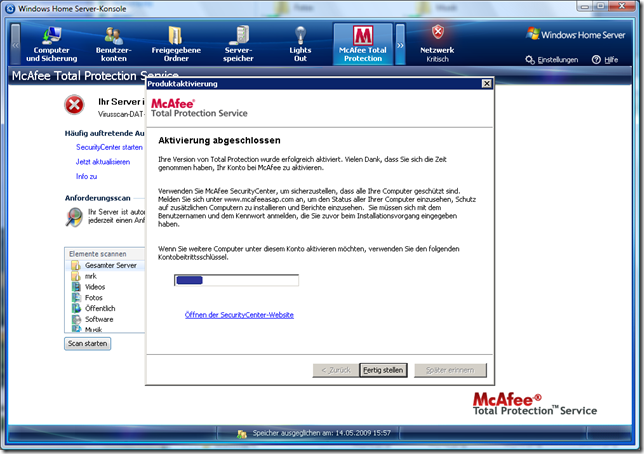Click the storage balance status bar icon
The height and width of the screenshot is (454, 644).
tap(242, 433)
